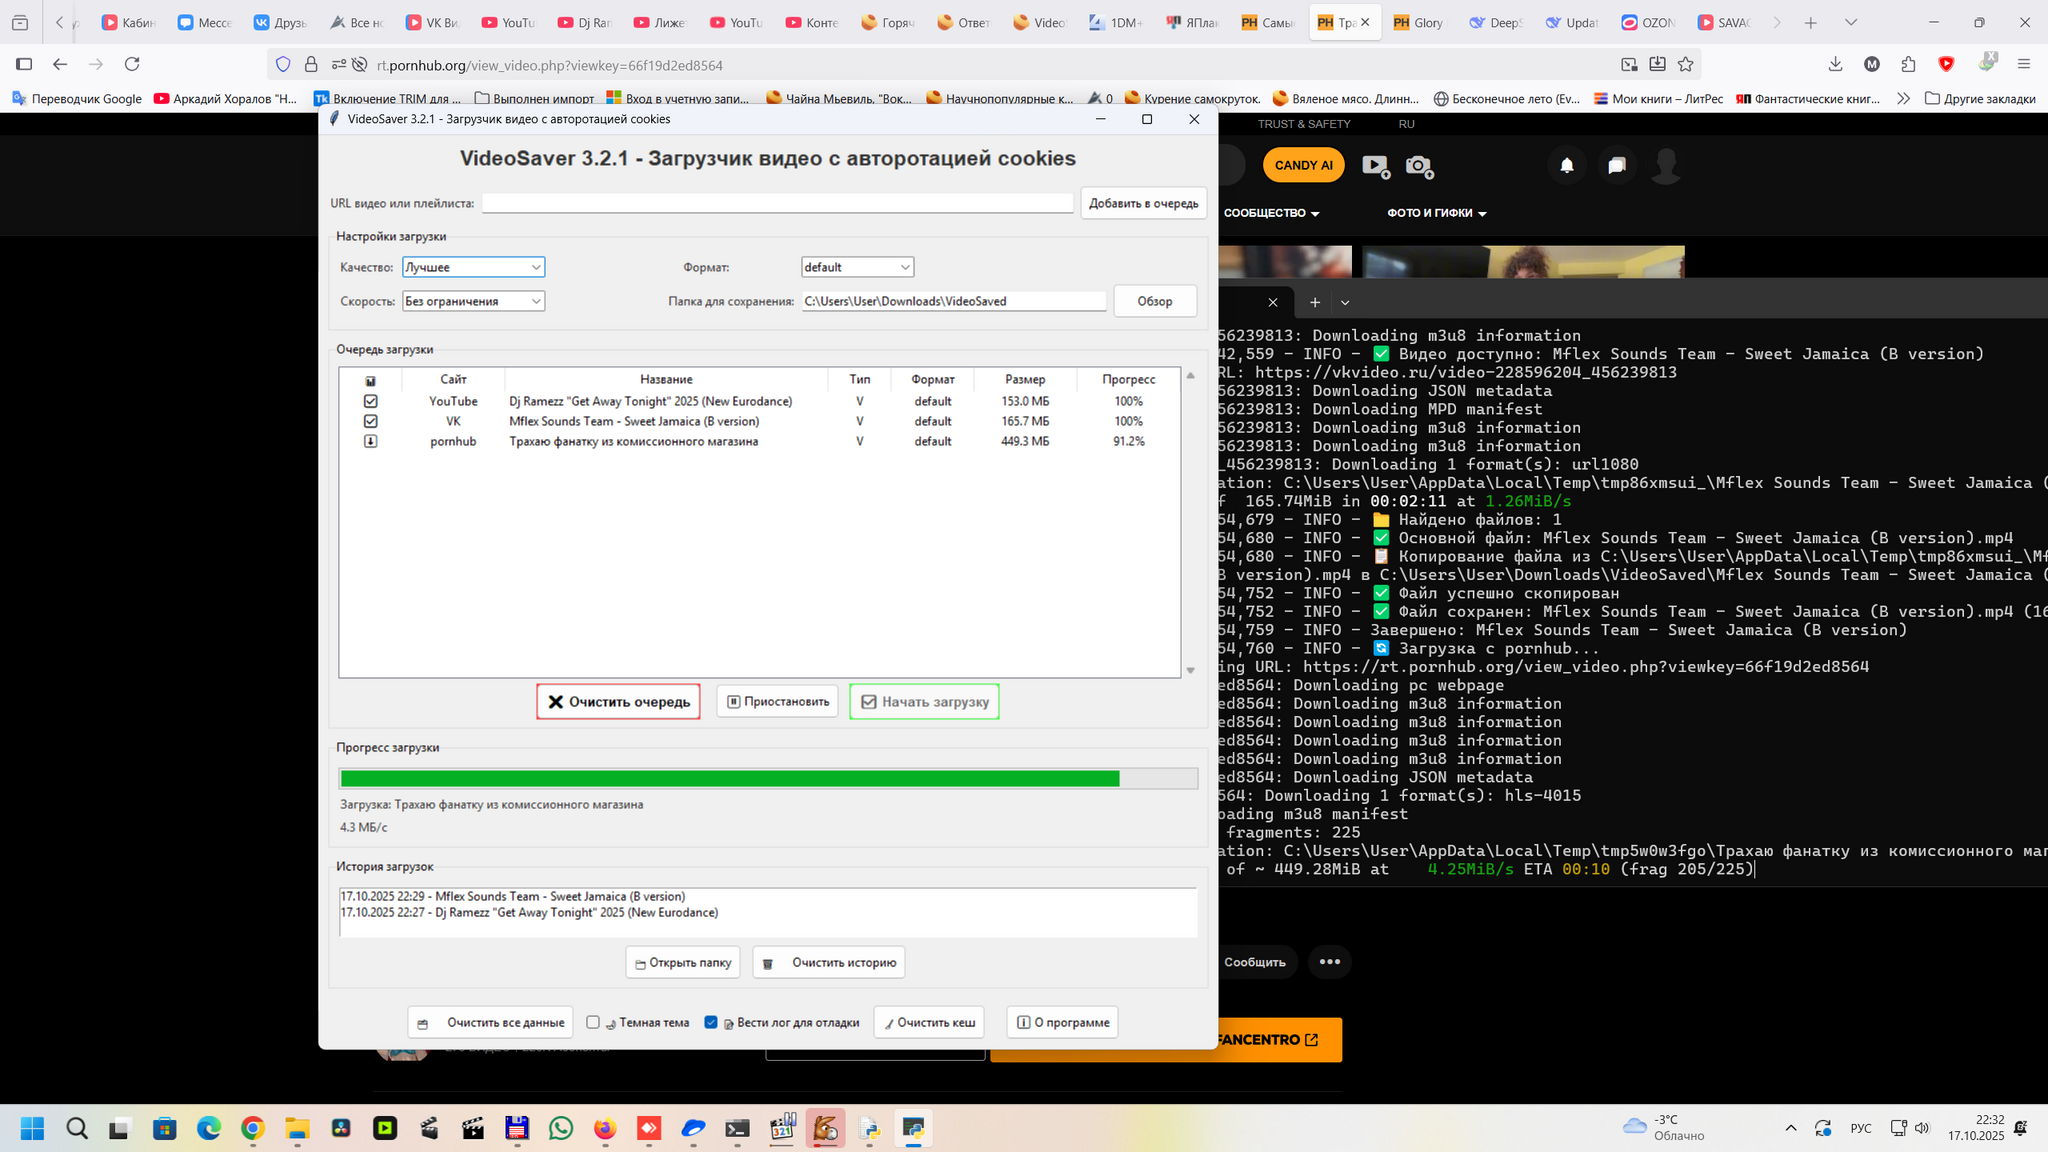Click the video URL input field
This screenshot has height=1152, width=2048.
point(777,203)
